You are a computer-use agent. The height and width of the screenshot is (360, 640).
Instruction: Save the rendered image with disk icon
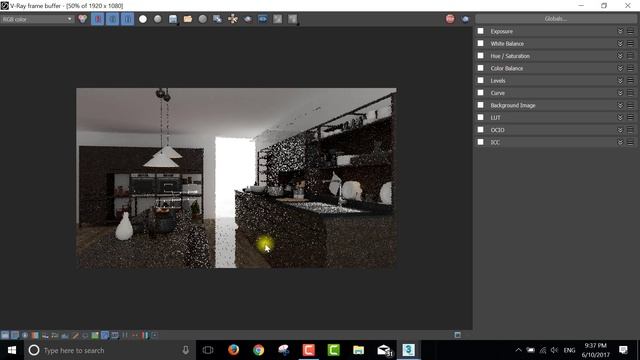click(173, 19)
